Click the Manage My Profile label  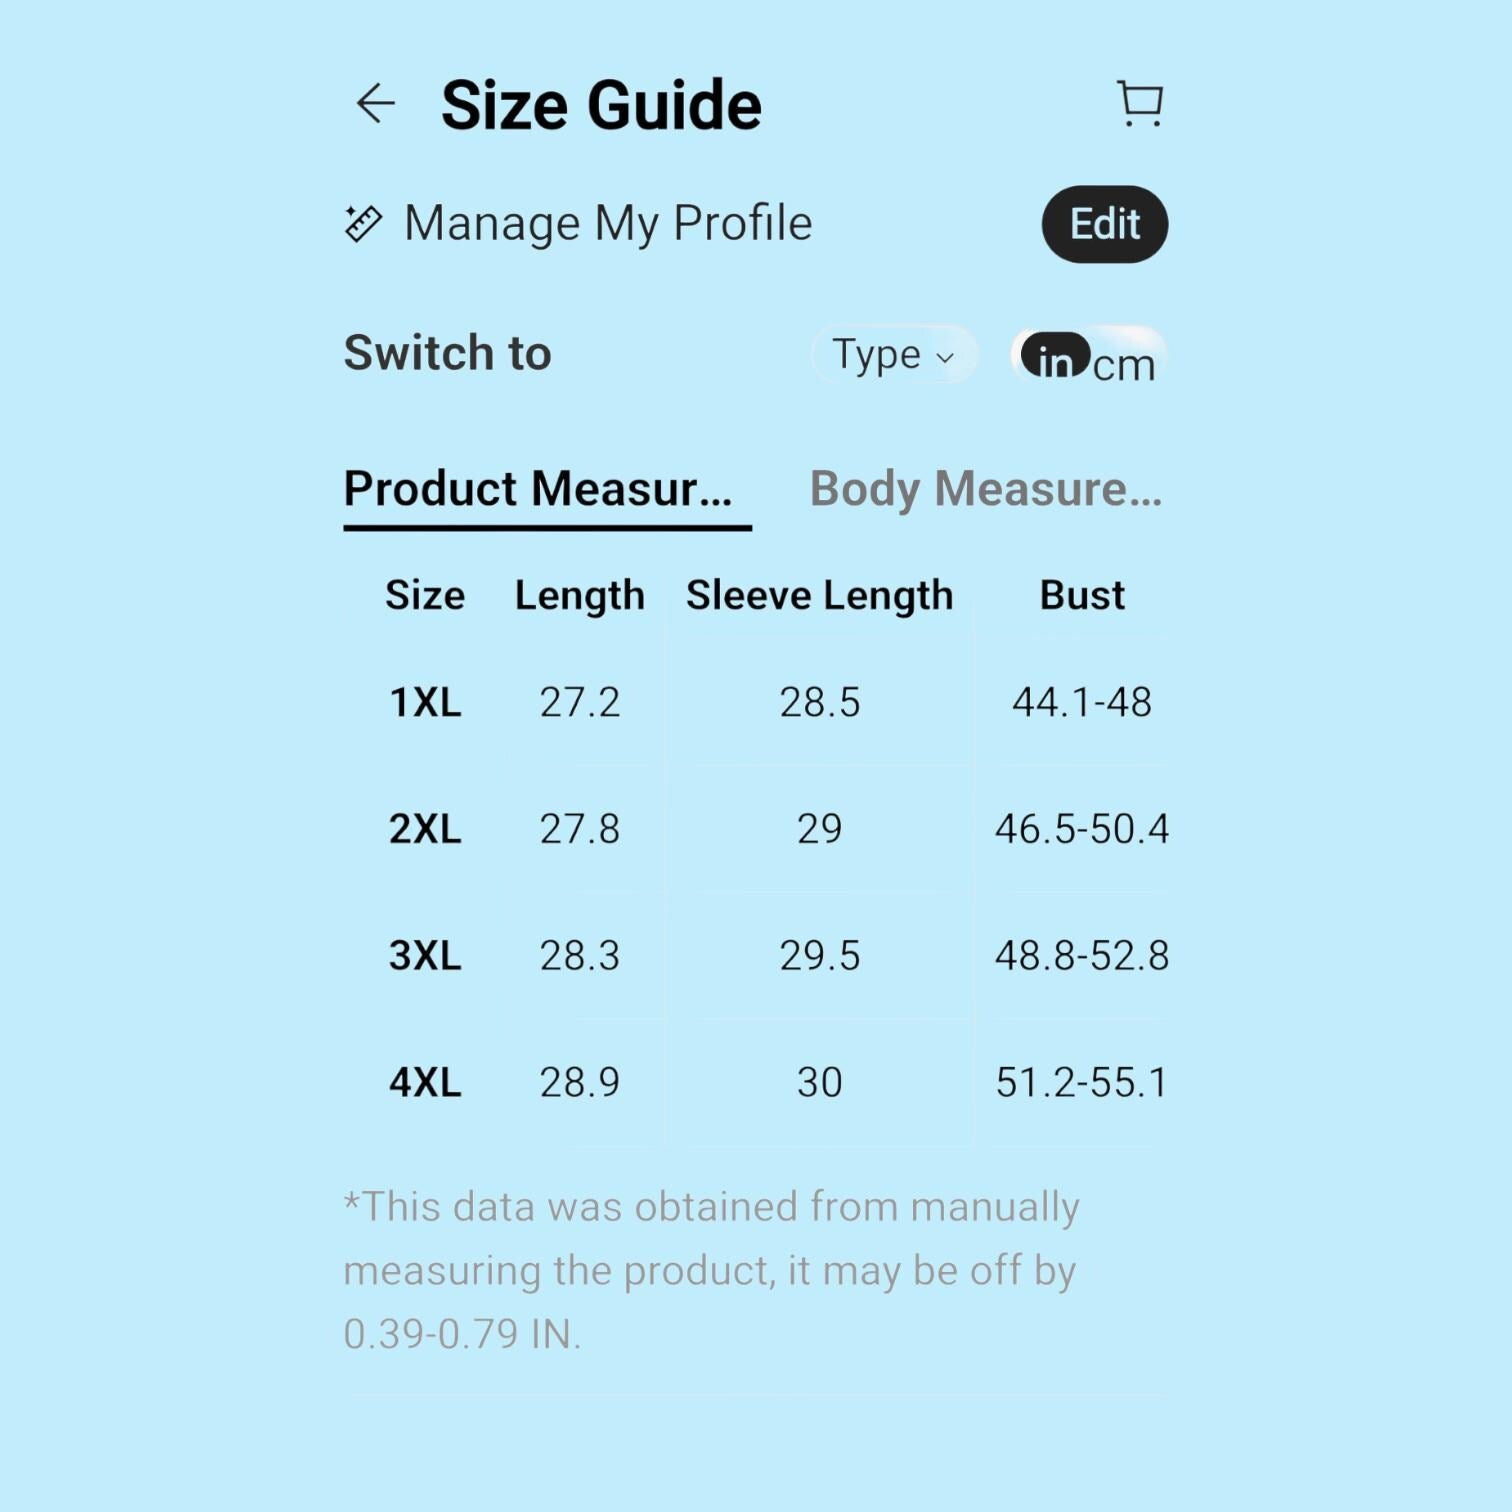[608, 224]
